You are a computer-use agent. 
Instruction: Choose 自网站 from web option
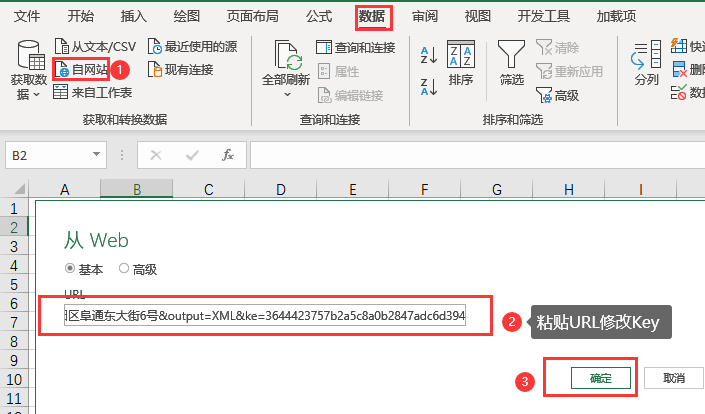pos(81,70)
